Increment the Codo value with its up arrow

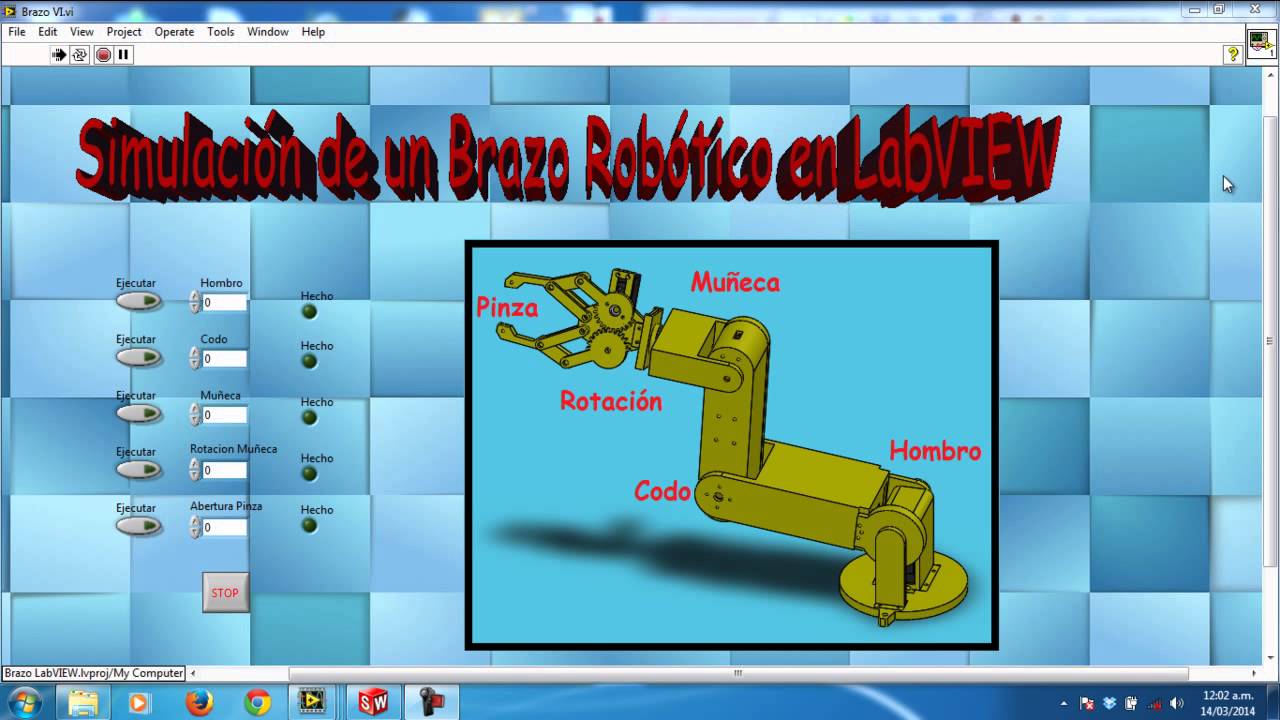(195, 353)
